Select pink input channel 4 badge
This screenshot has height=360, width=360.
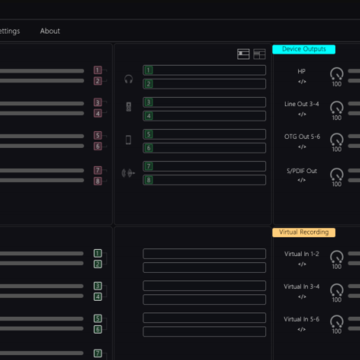(97, 113)
